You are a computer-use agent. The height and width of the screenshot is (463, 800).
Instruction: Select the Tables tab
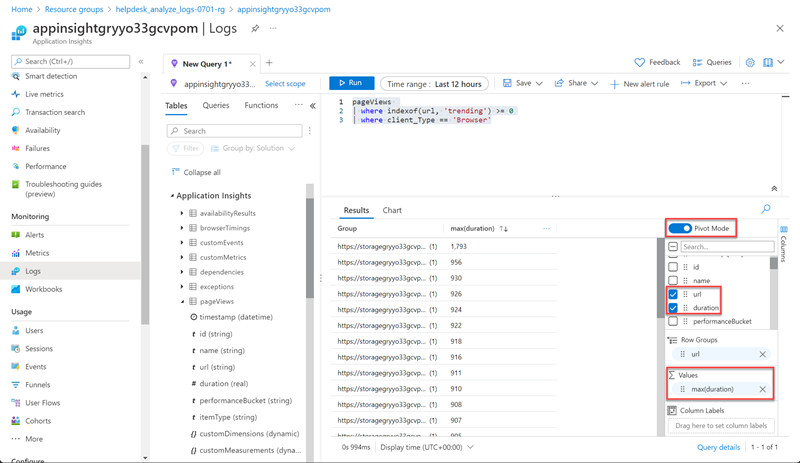click(176, 106)
